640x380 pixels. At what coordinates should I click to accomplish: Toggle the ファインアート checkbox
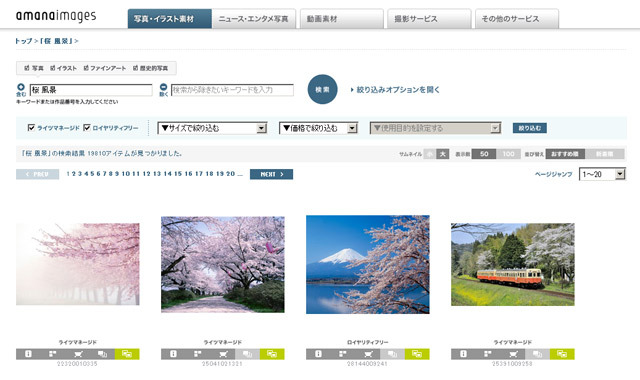86,68
